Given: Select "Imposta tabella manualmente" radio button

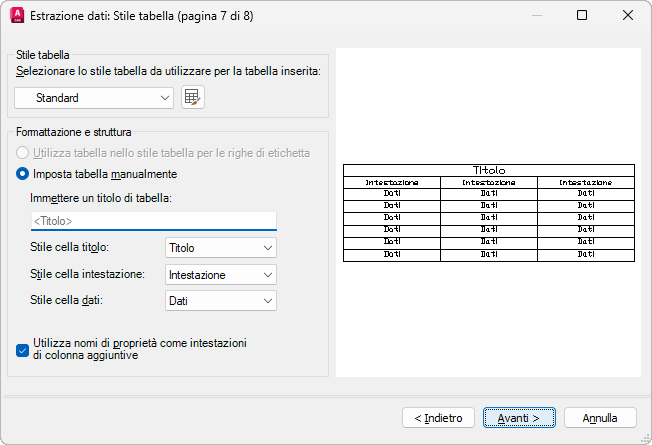Looking at the screenshot, I should tap(24, 174).
